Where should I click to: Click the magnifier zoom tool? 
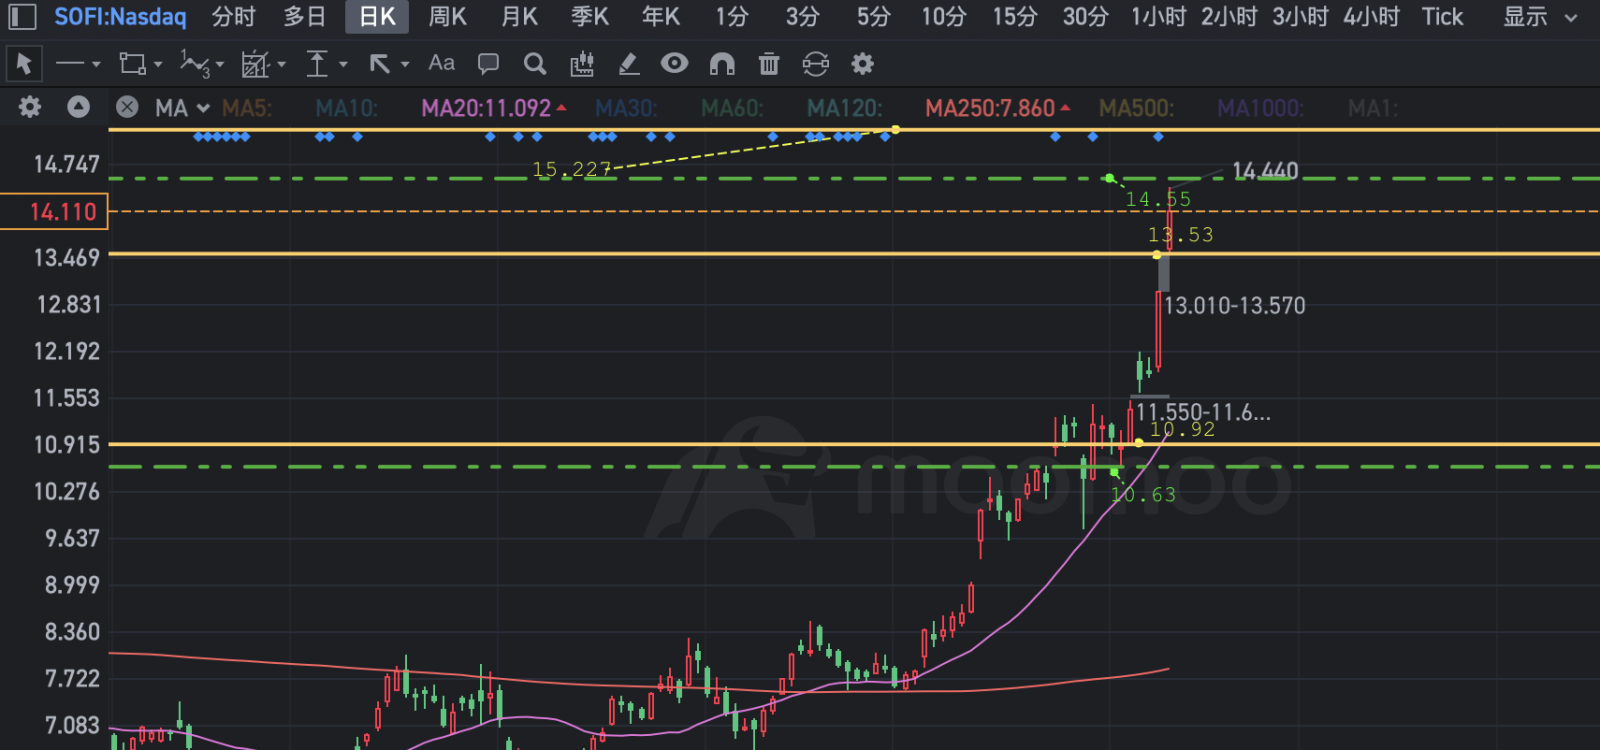(x=535, y=64)
